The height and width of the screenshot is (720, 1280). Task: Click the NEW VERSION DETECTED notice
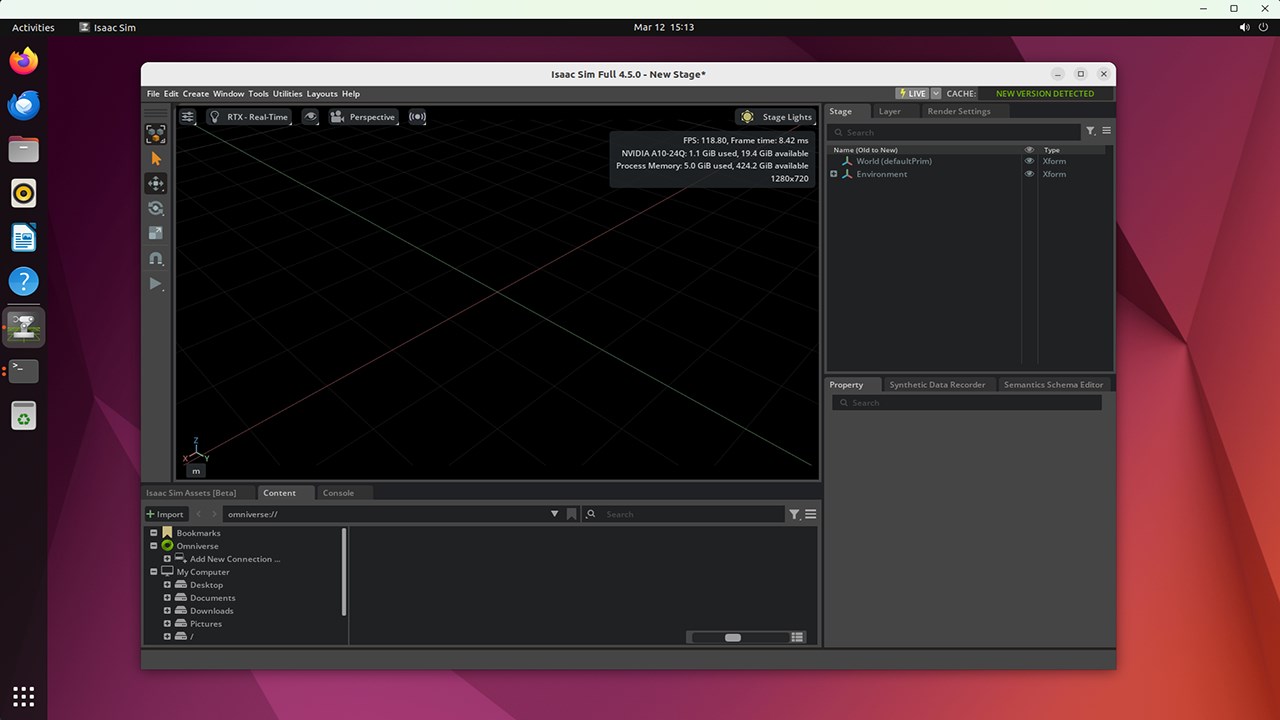1045,94
